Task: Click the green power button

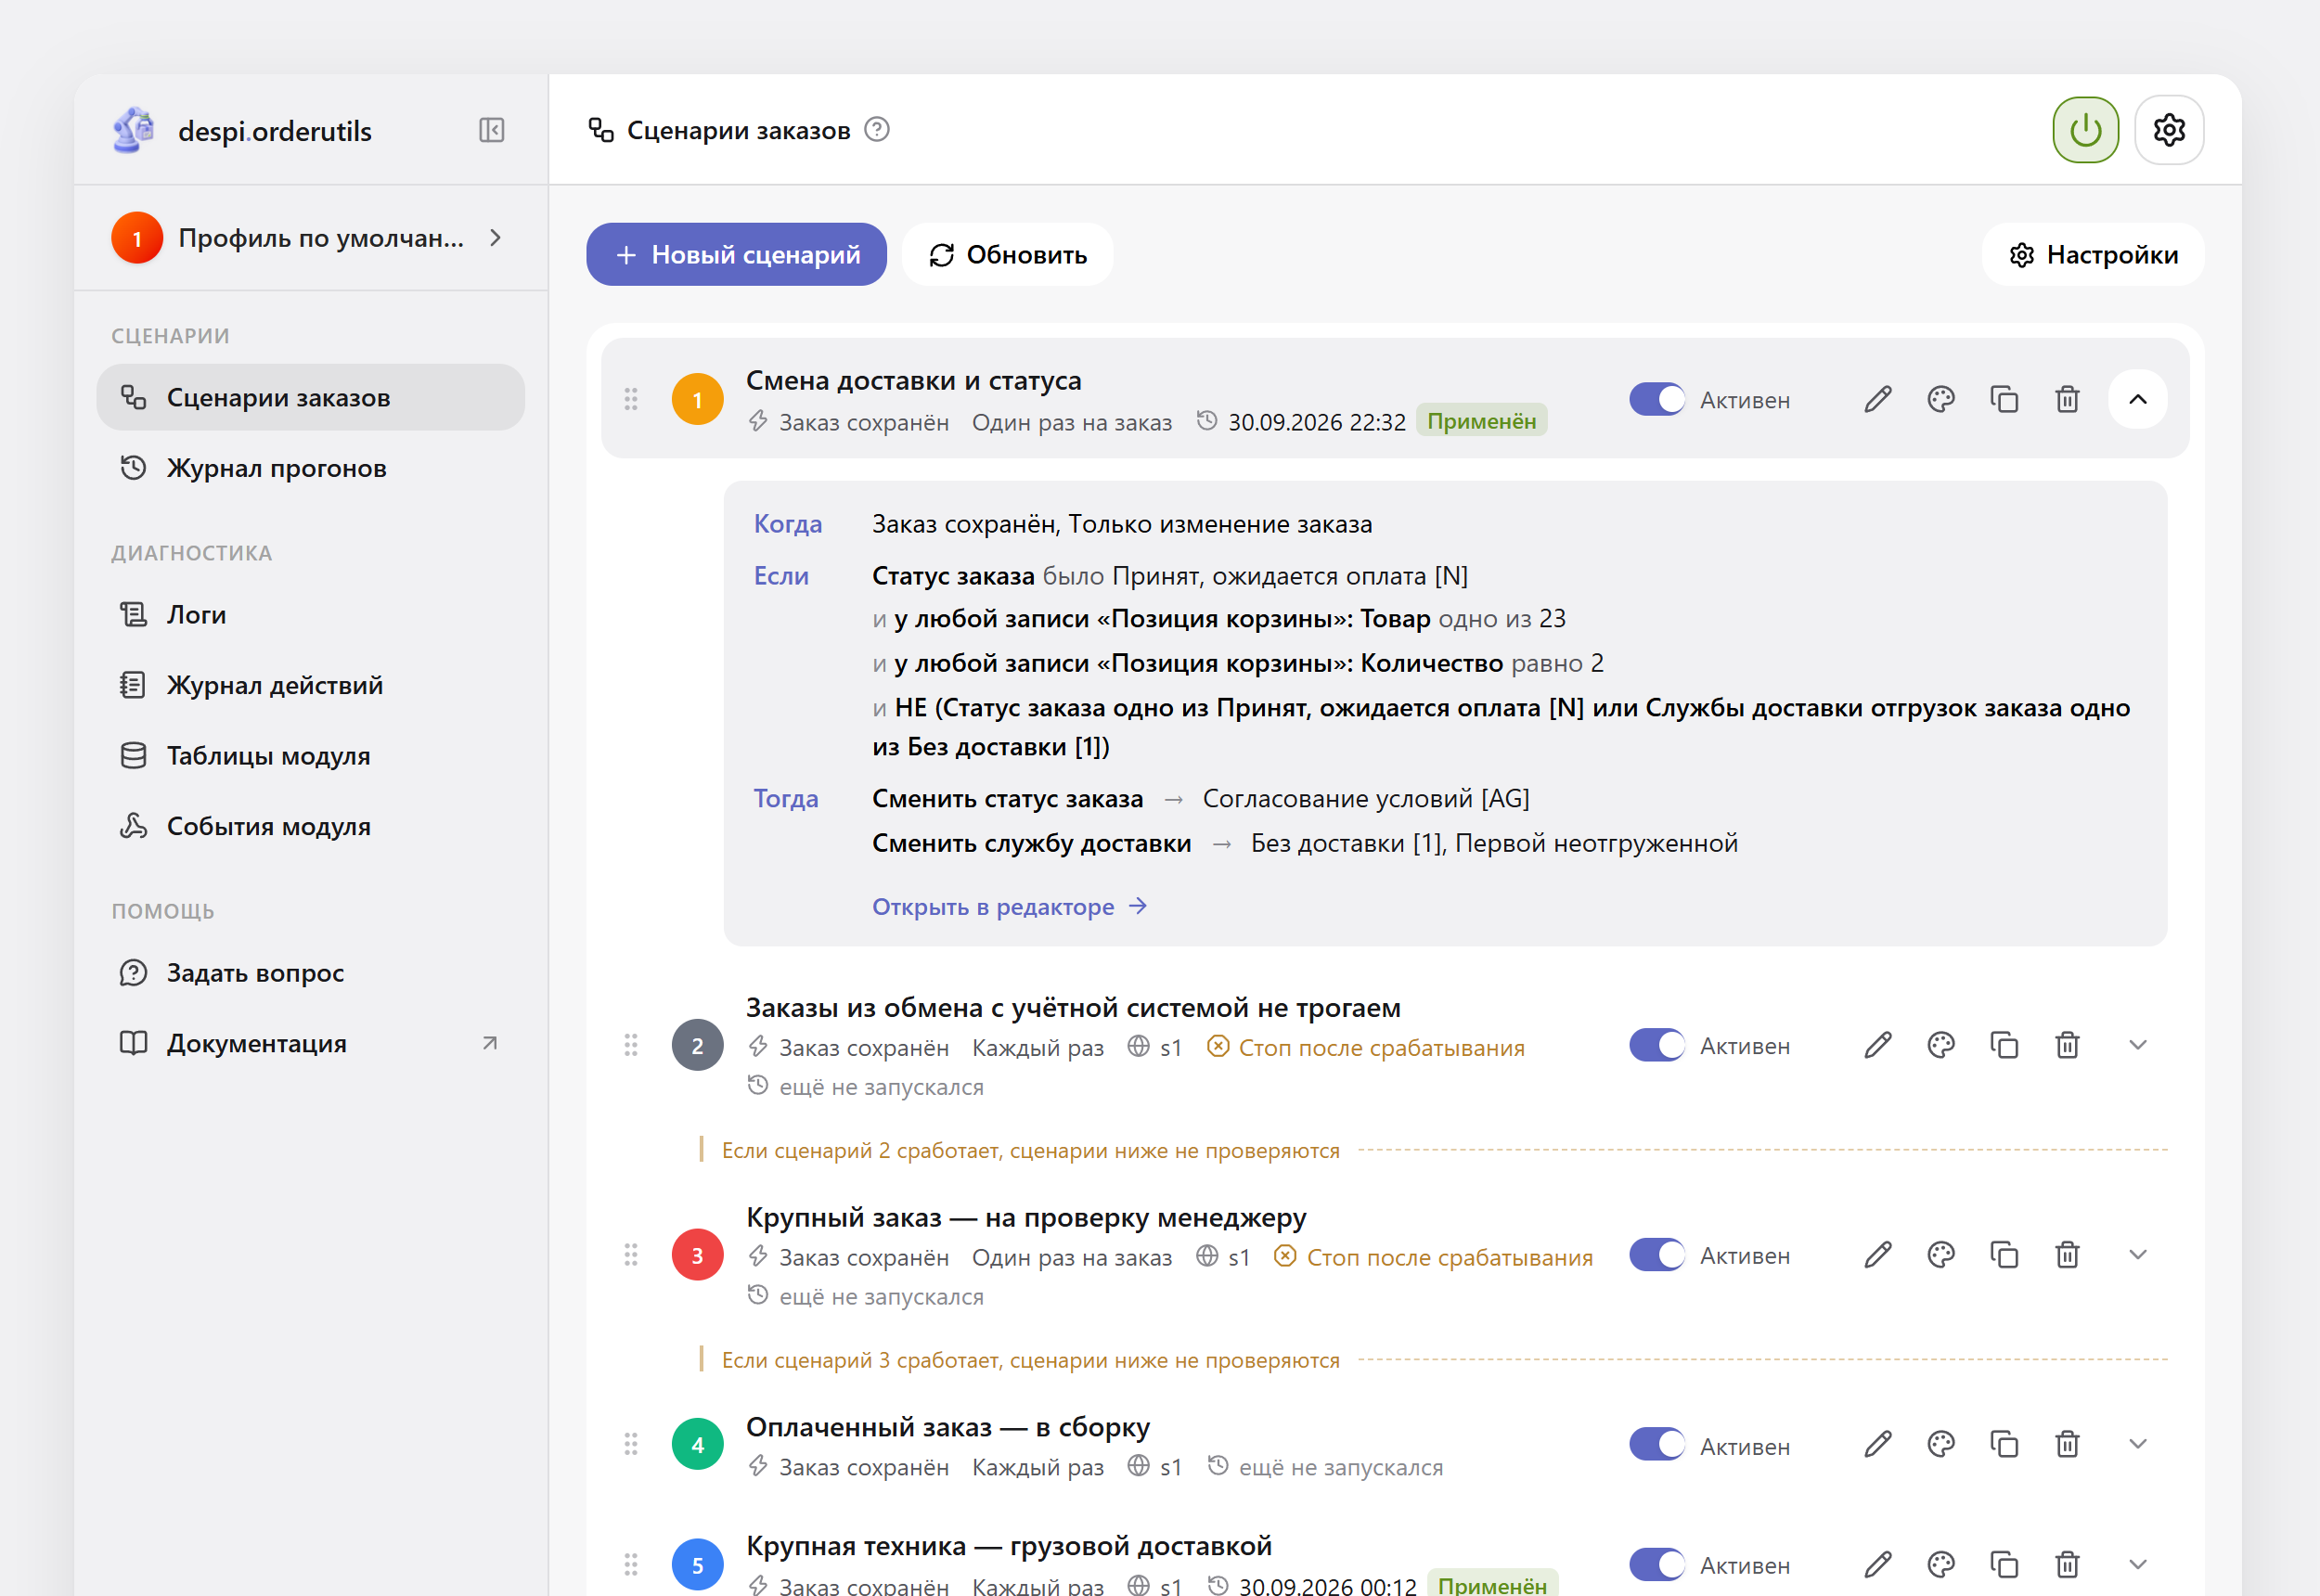Action: tap(2085, 130)
